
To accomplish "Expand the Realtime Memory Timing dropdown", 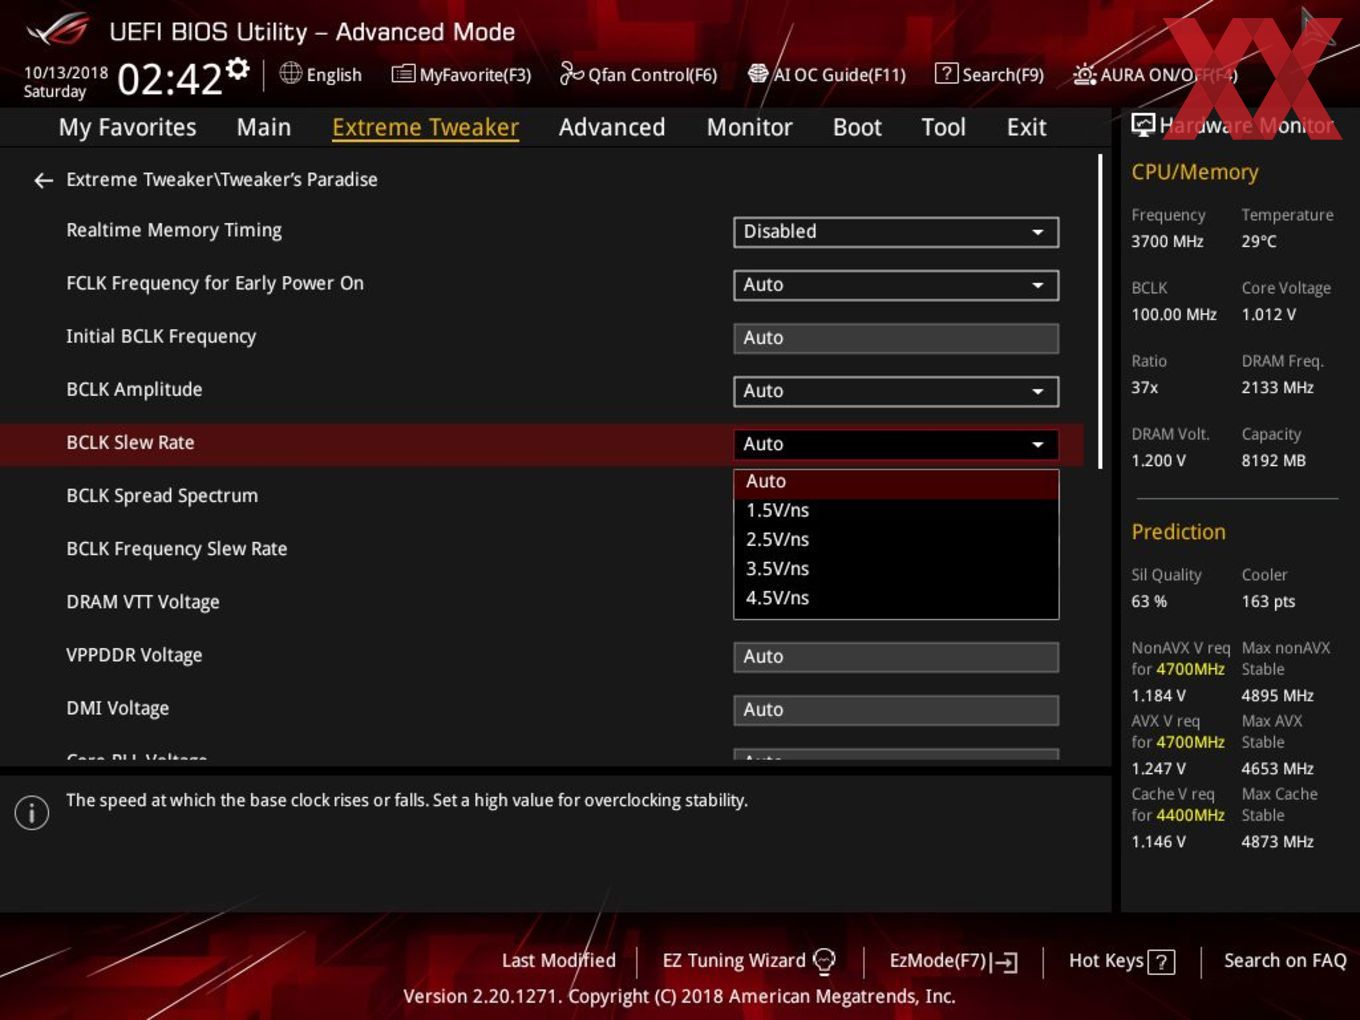I will point(896,232).
